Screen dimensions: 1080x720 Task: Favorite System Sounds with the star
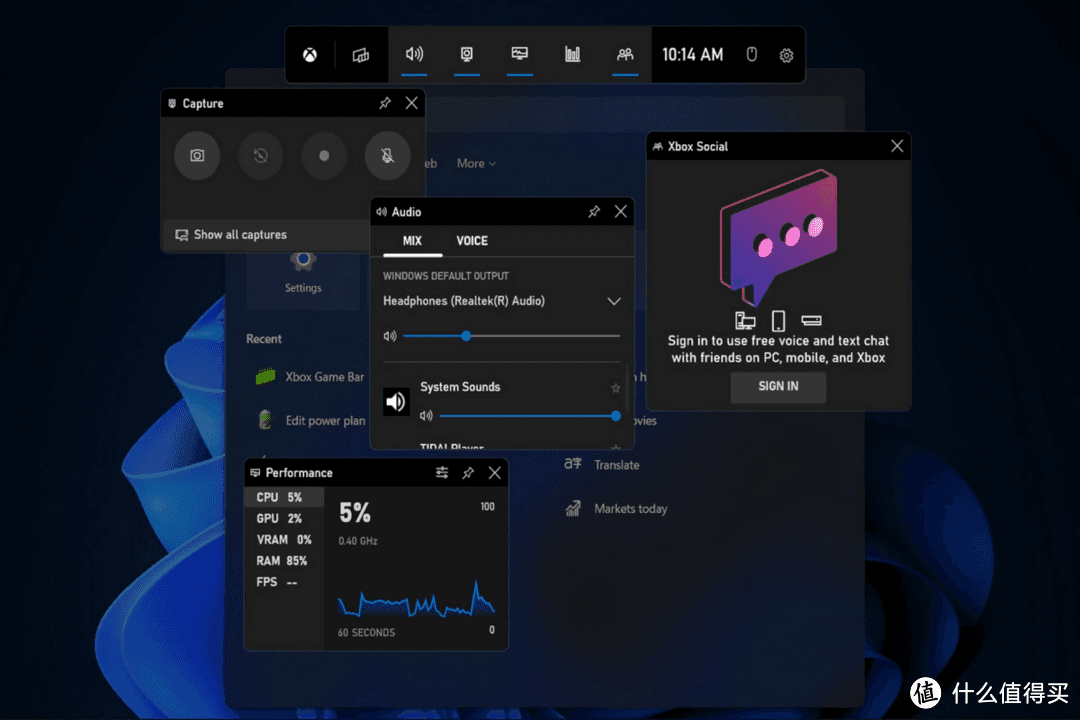(x=615, y=388)
